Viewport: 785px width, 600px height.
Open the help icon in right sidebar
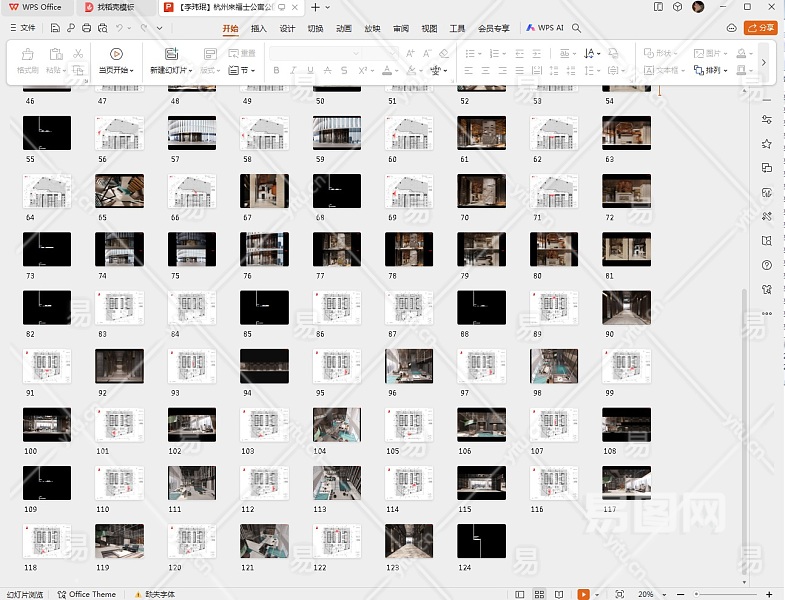(x=767, y=265)
